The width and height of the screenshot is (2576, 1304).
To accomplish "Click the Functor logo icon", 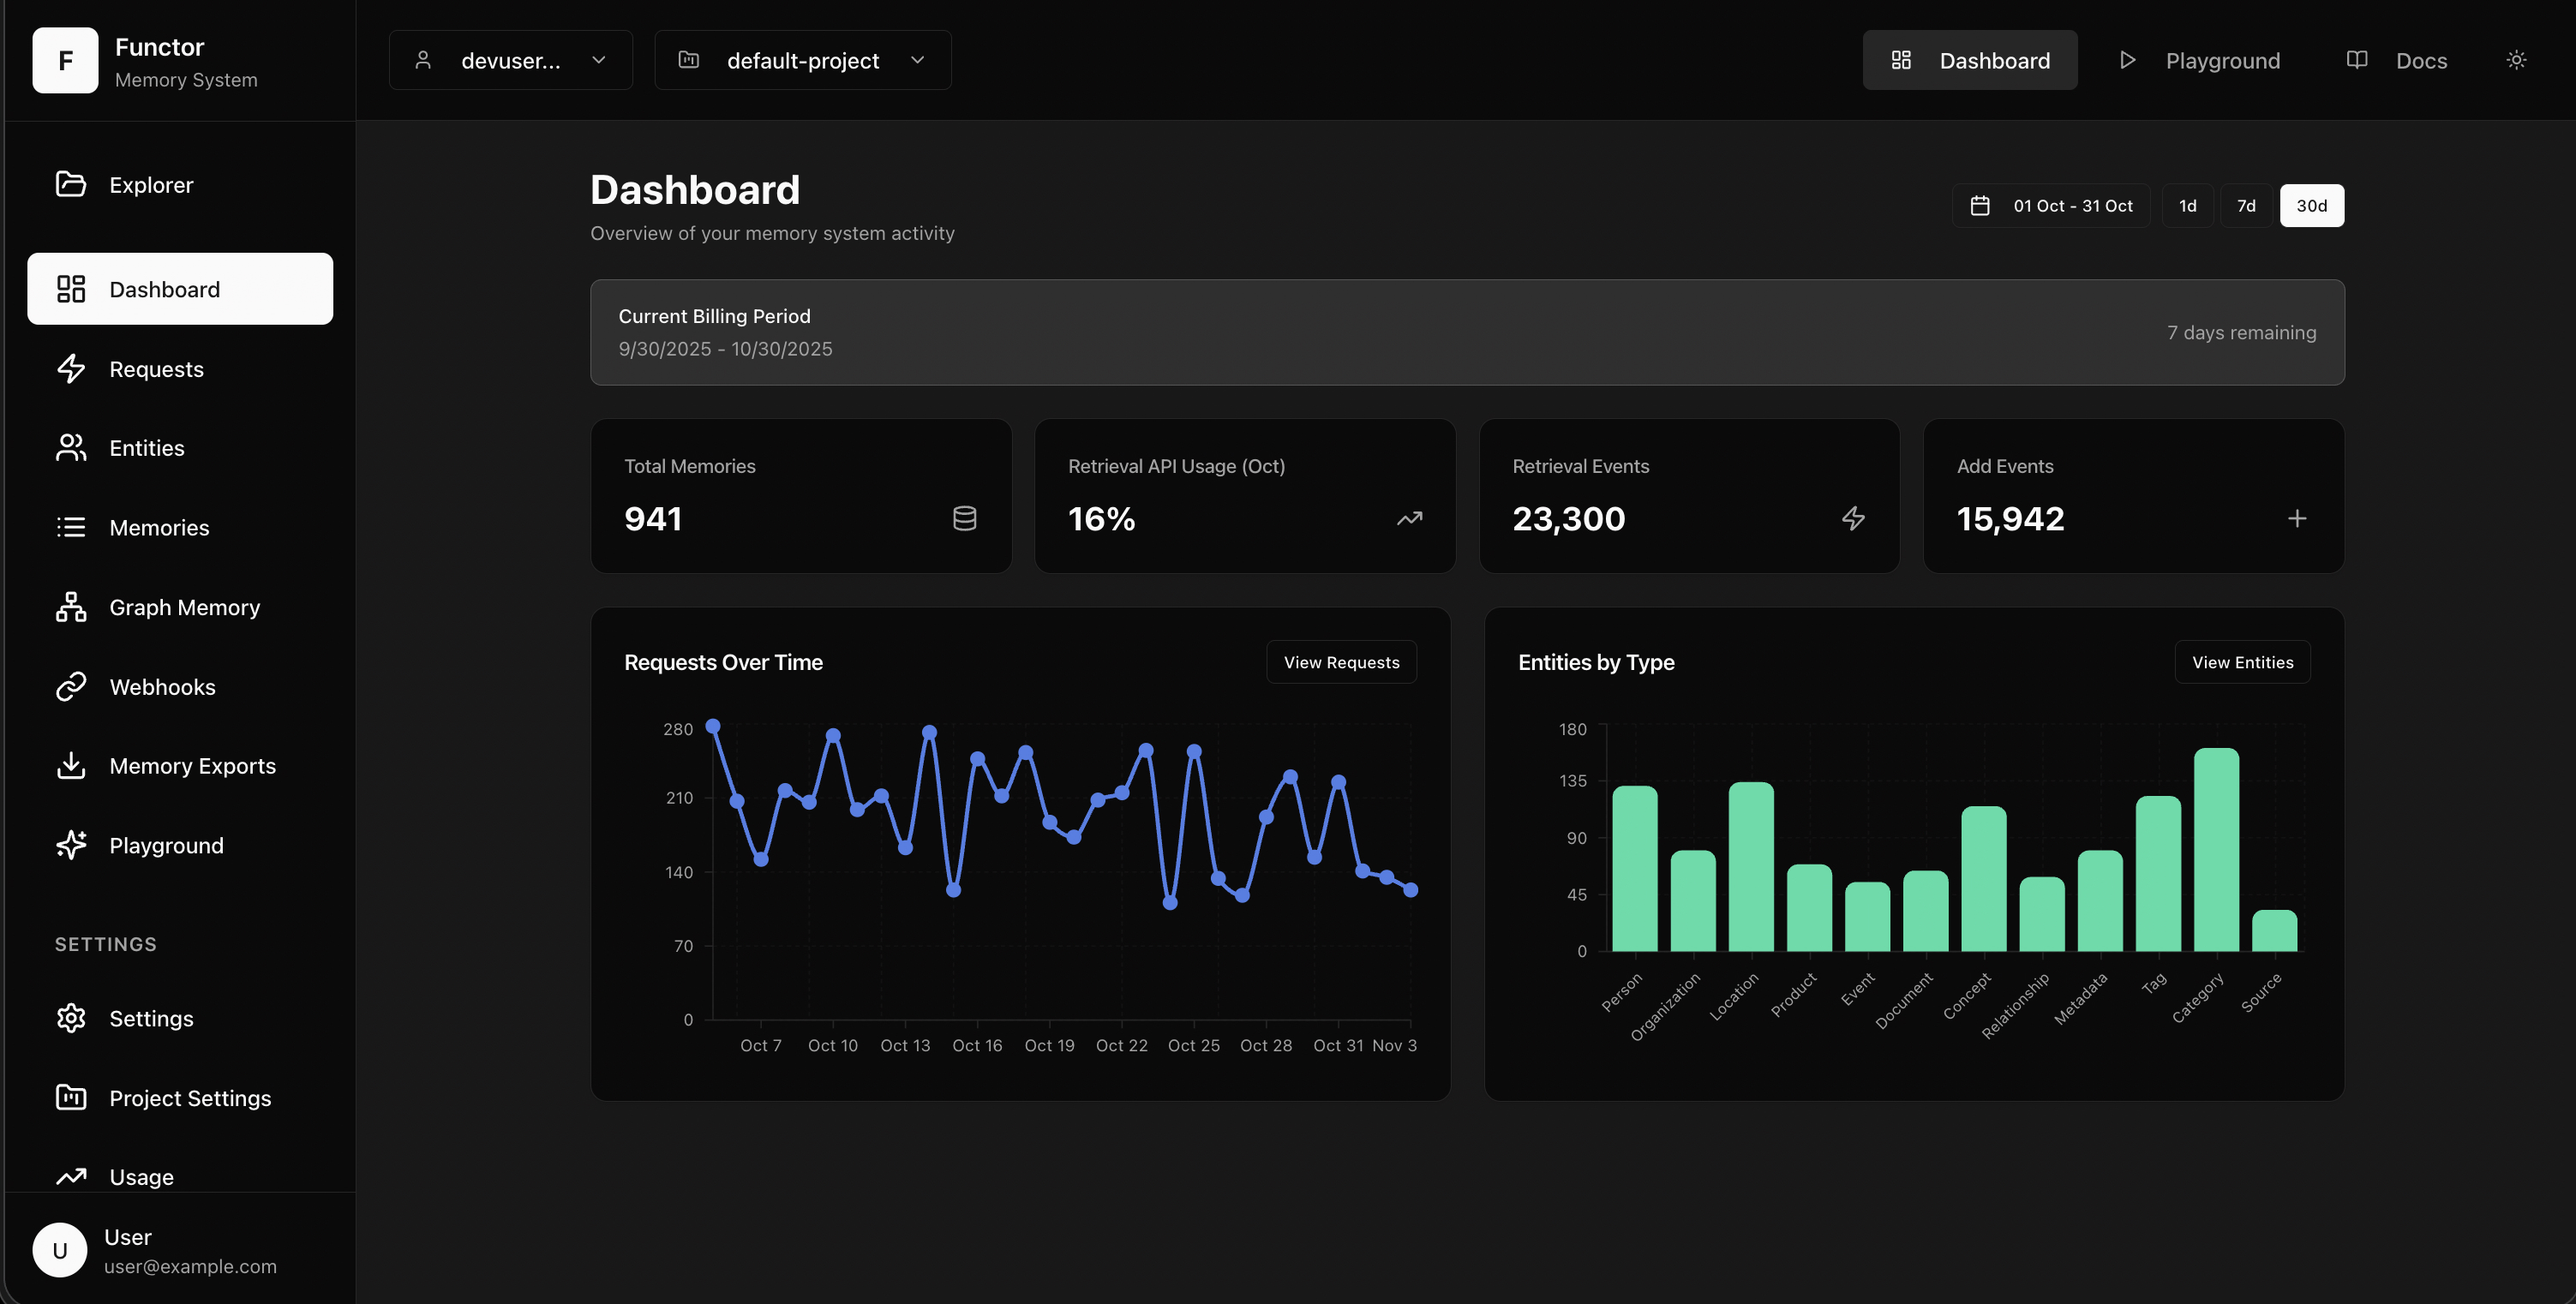I will coord(64,60).
